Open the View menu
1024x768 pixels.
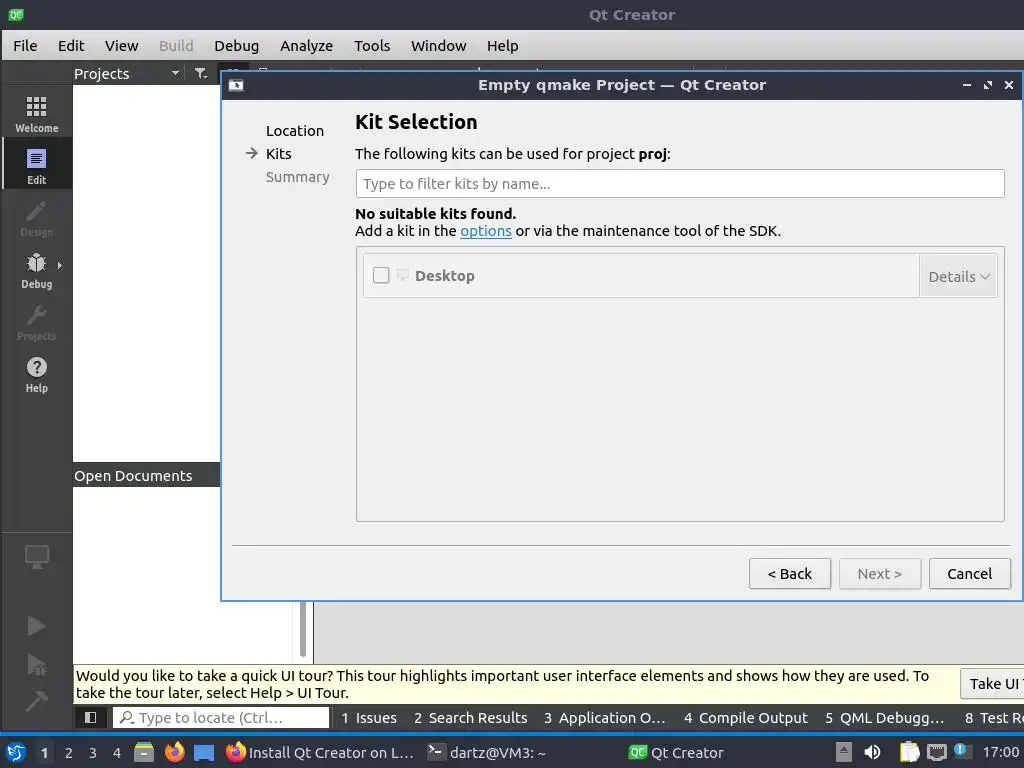[121, 46]
